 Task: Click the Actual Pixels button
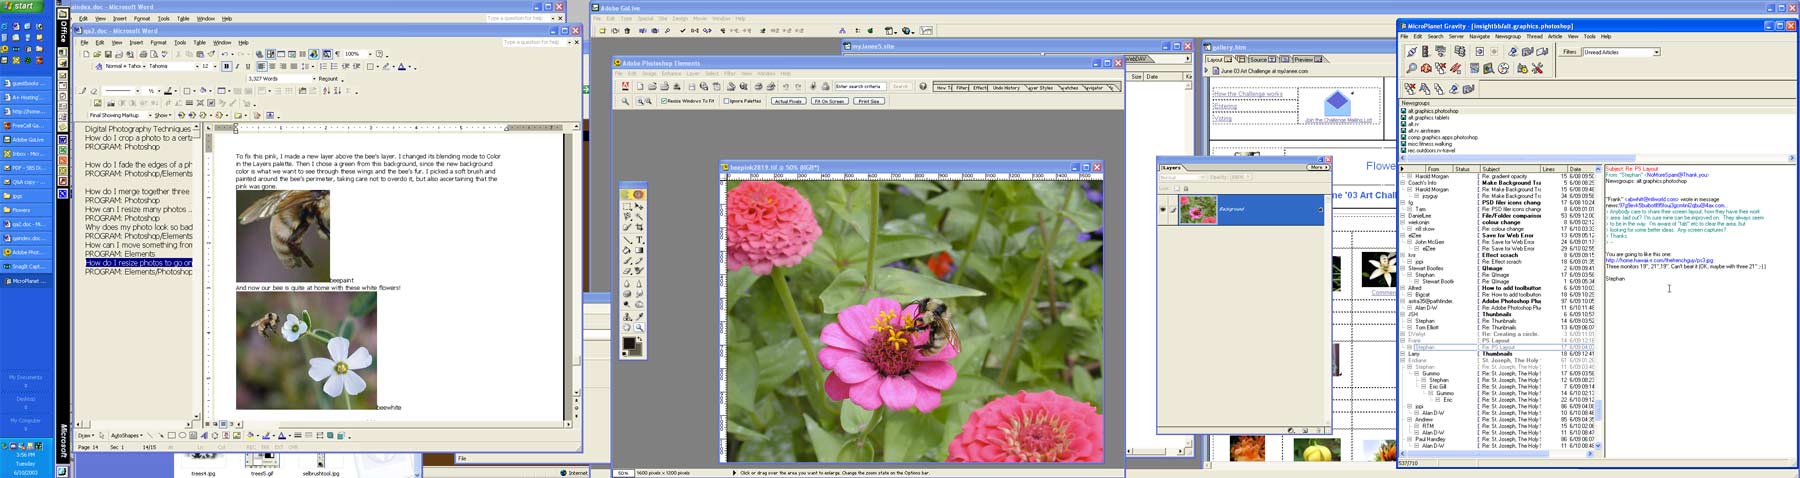789,101
